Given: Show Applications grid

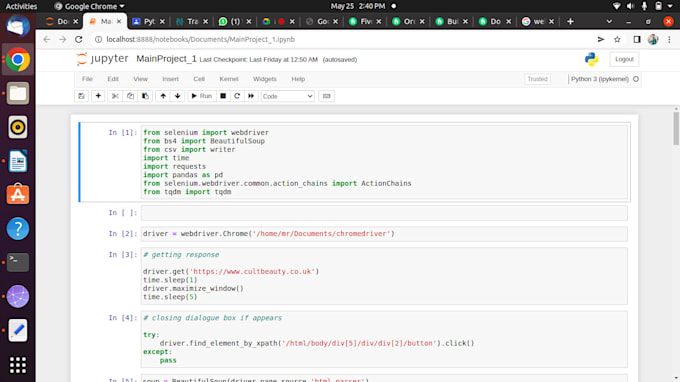Looking at the screenshot, I should pos(18,365).
